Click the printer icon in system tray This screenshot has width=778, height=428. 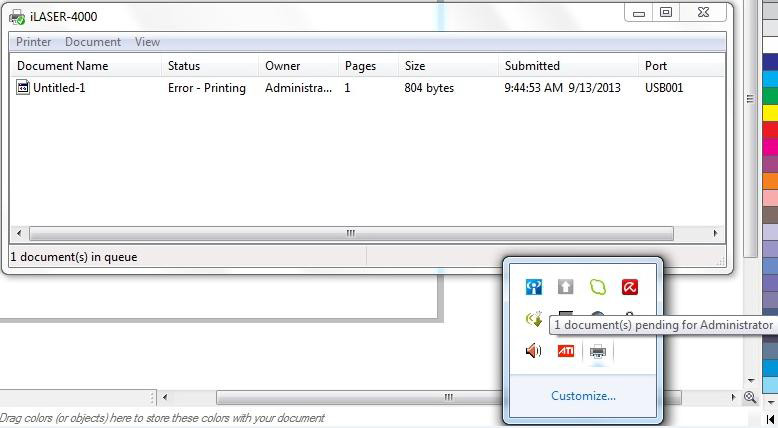[598, 351]
